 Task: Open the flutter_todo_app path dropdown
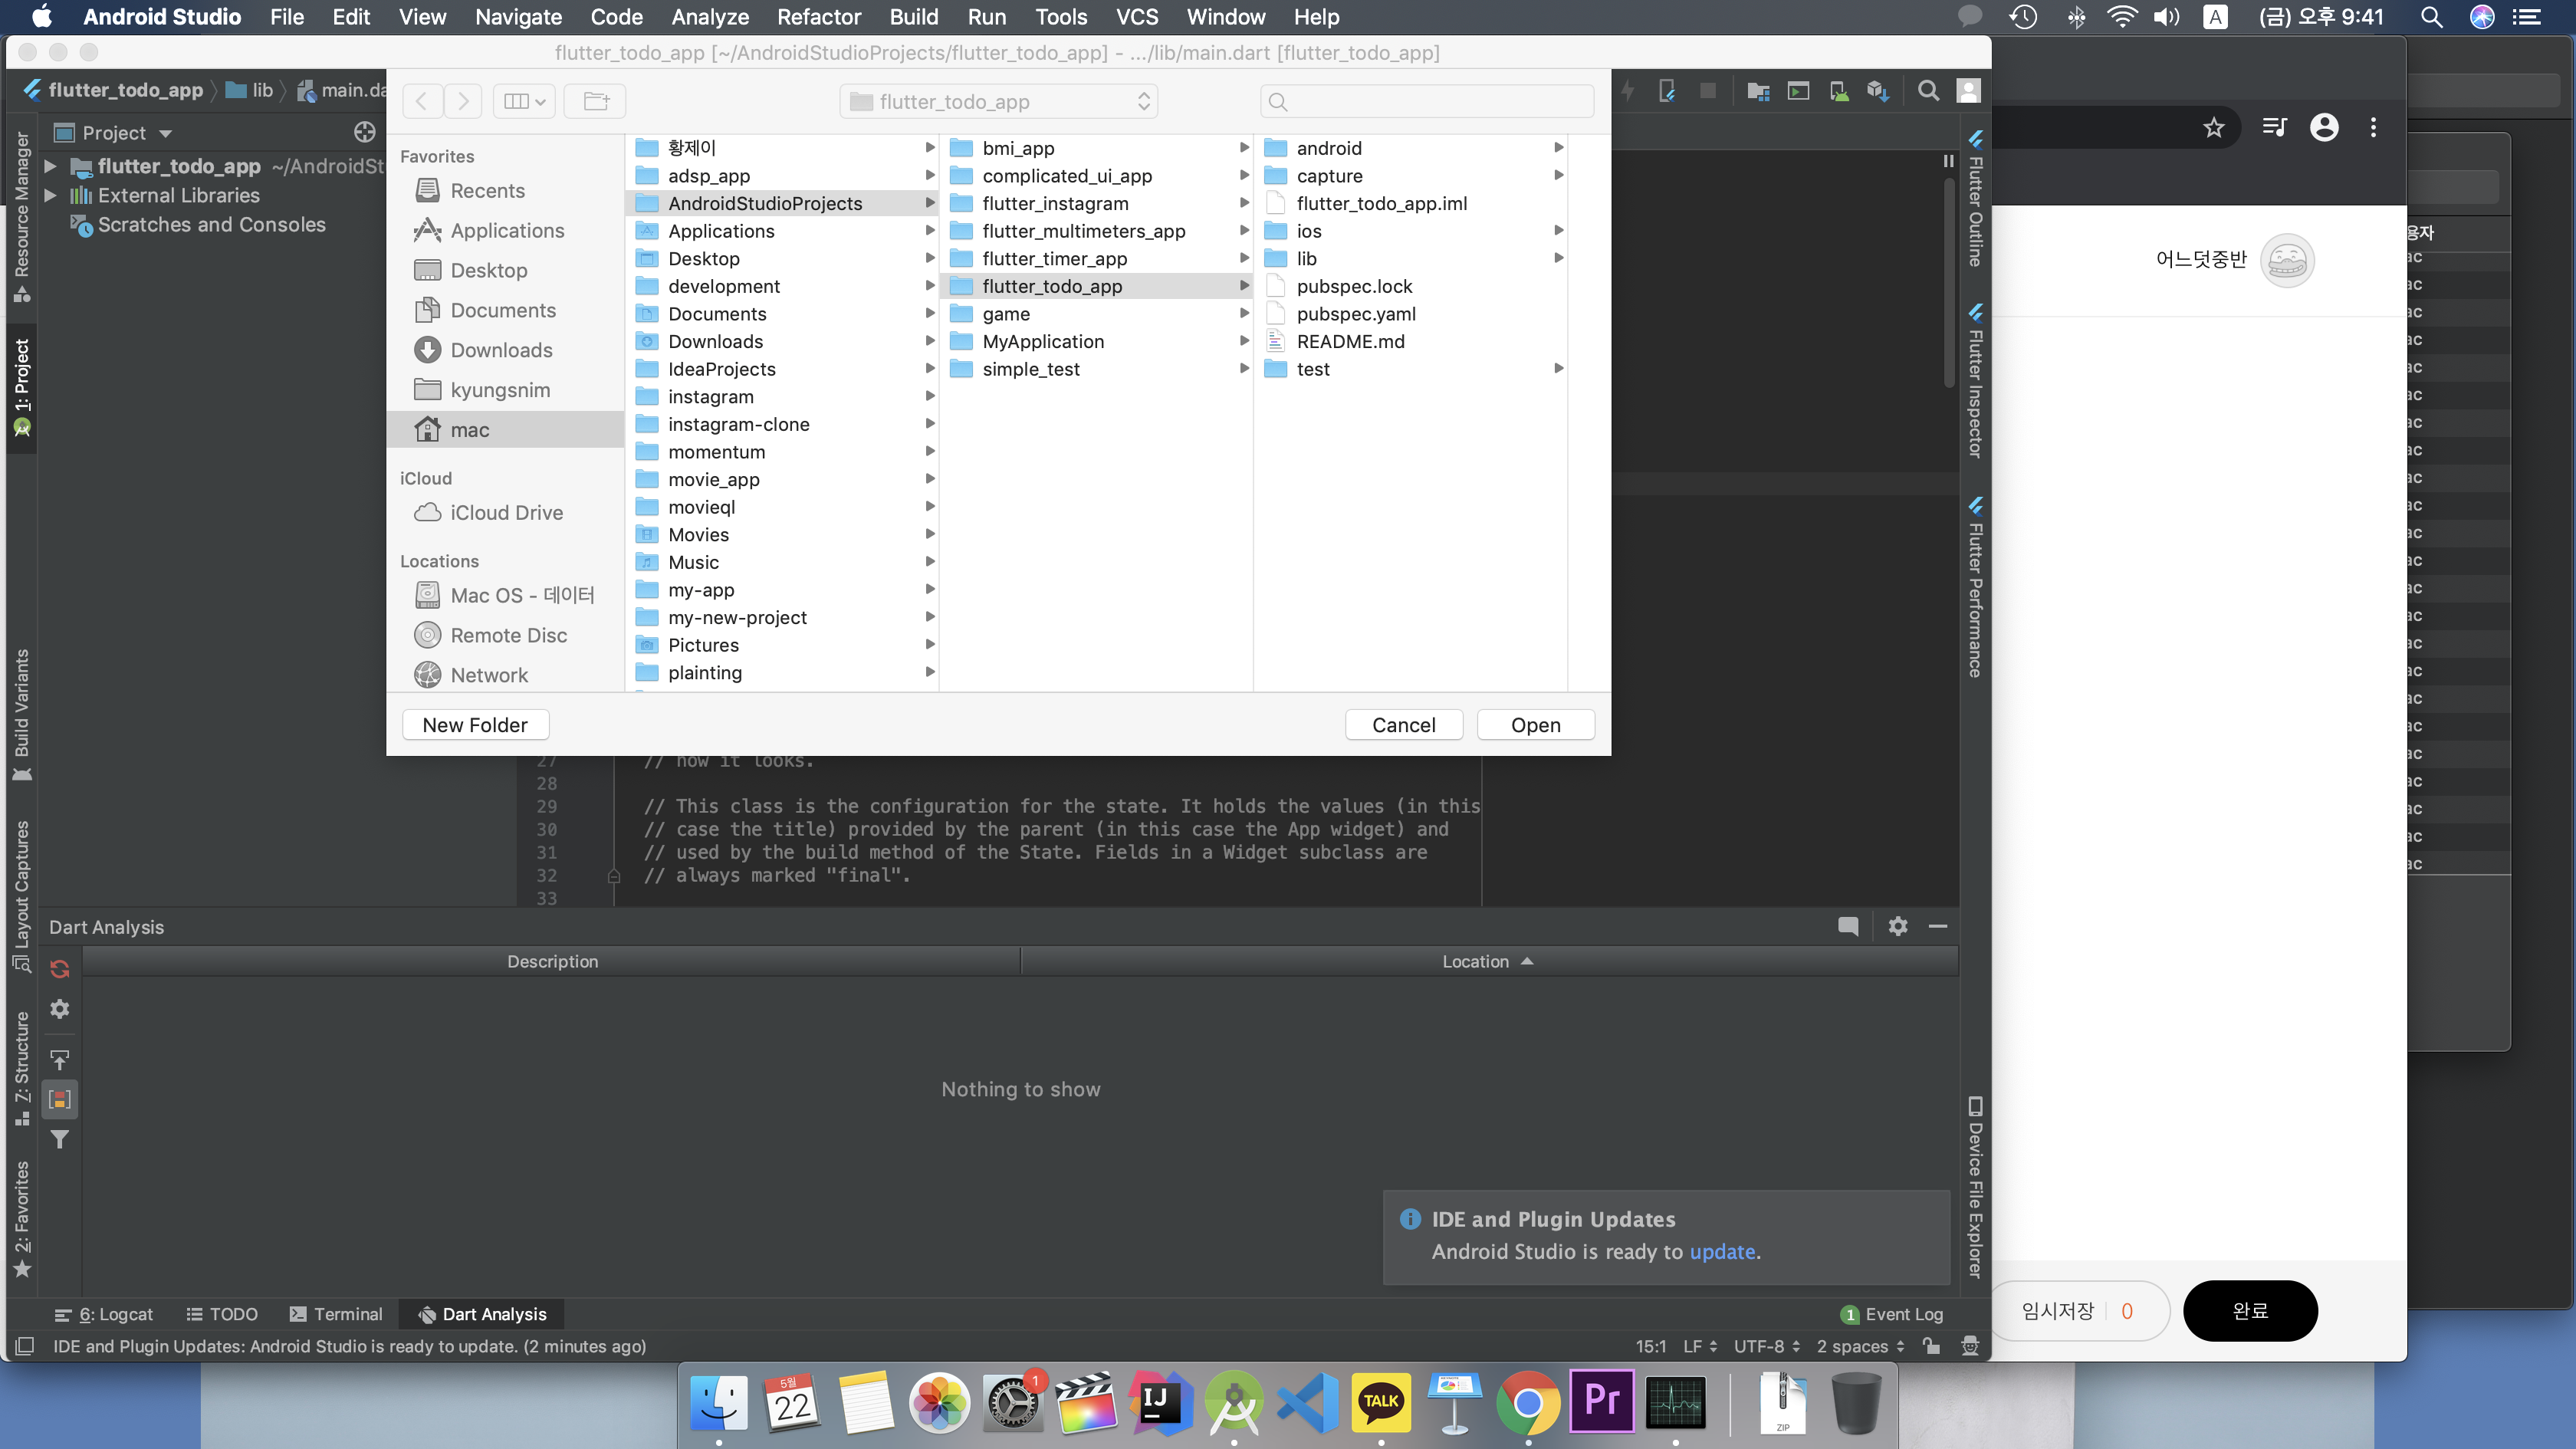[998, 101]
